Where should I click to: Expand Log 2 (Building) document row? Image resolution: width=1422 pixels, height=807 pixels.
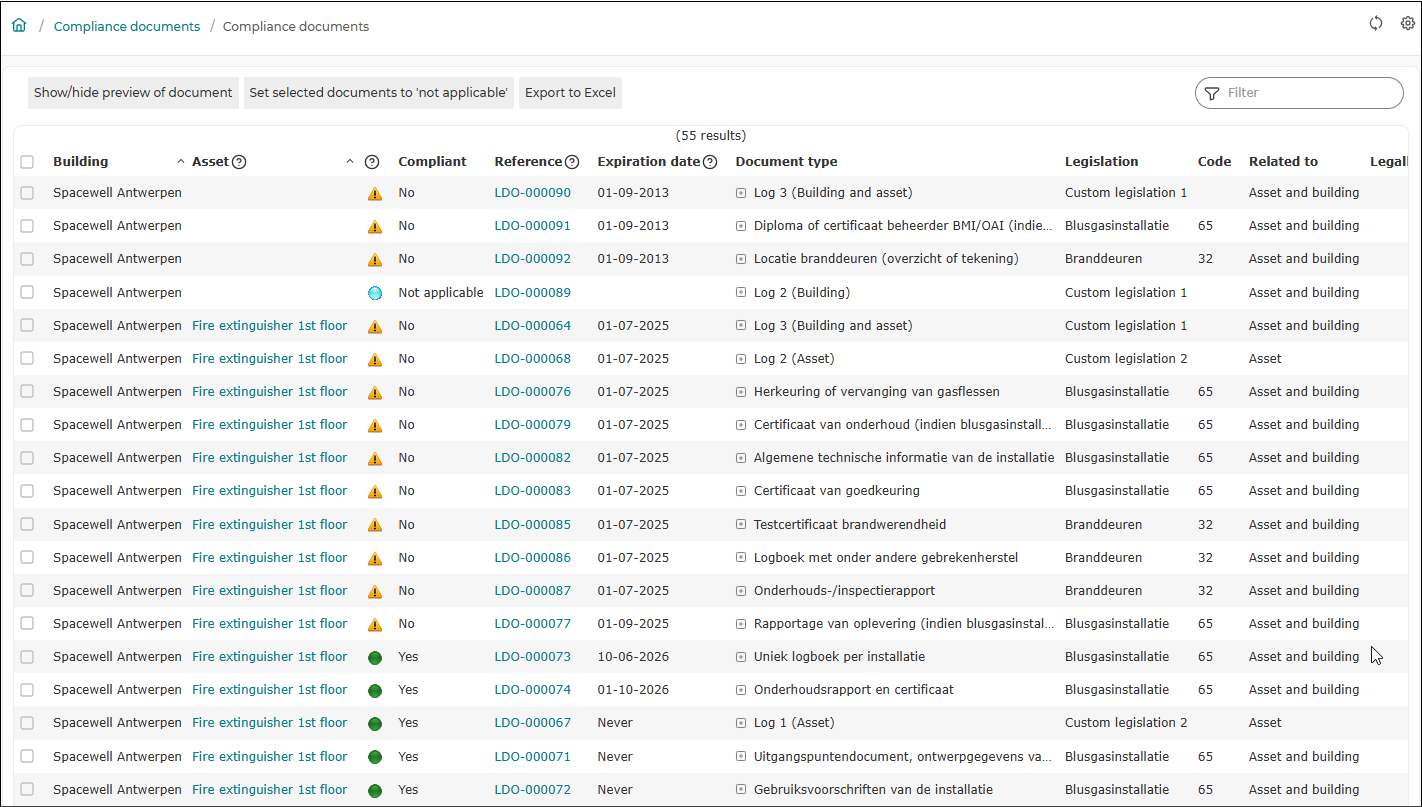pos(741,293)
